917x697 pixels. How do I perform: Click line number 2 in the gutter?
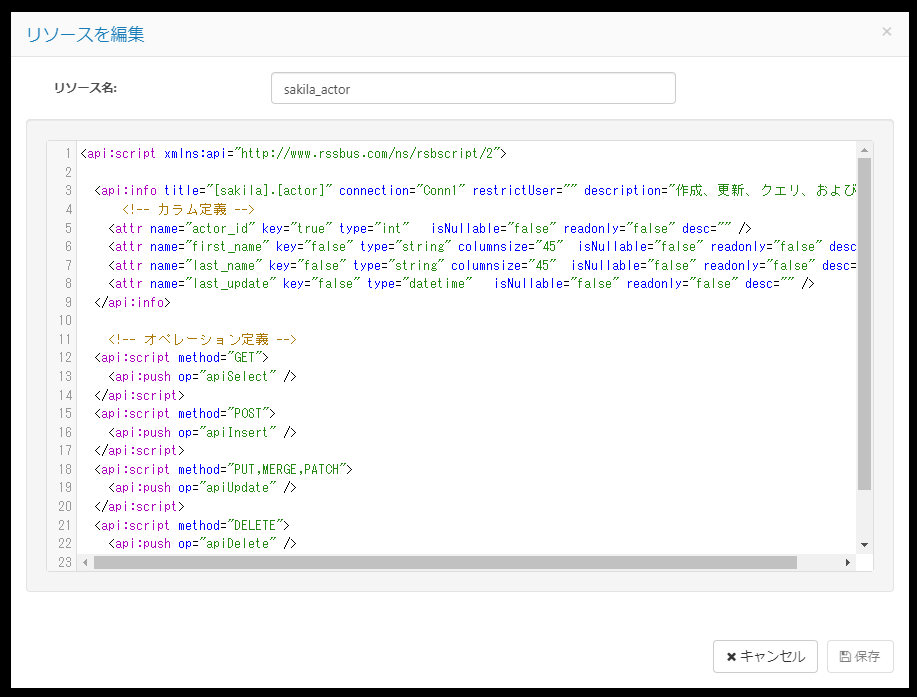pos(68,172)
